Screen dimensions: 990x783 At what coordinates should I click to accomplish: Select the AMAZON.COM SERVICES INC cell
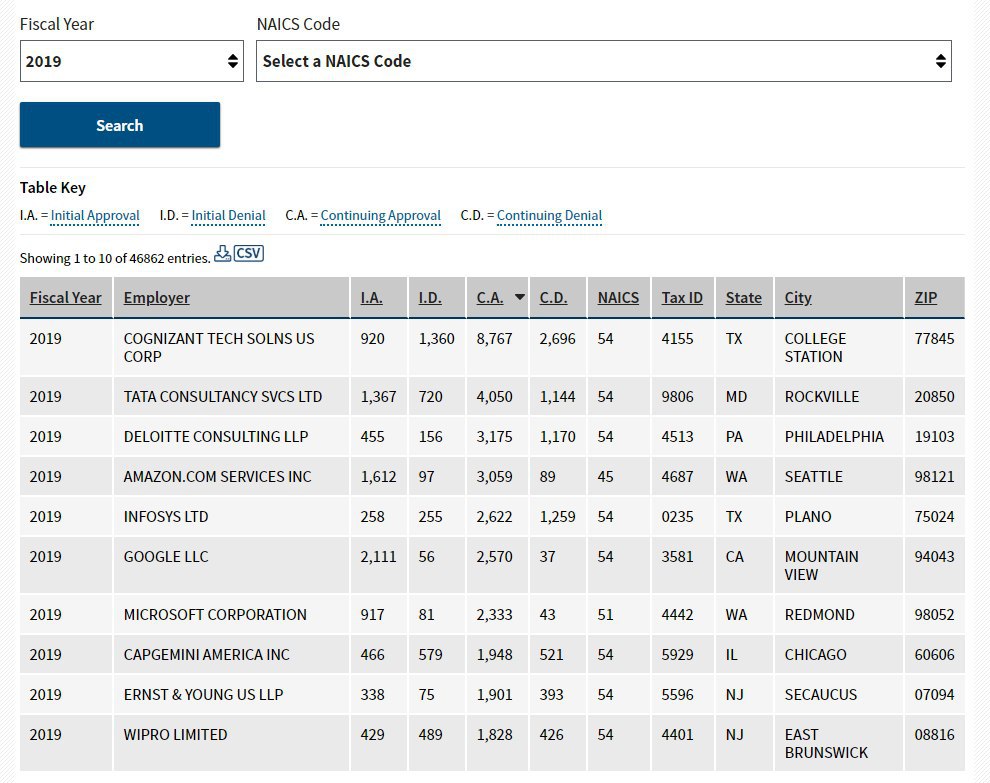232,476
